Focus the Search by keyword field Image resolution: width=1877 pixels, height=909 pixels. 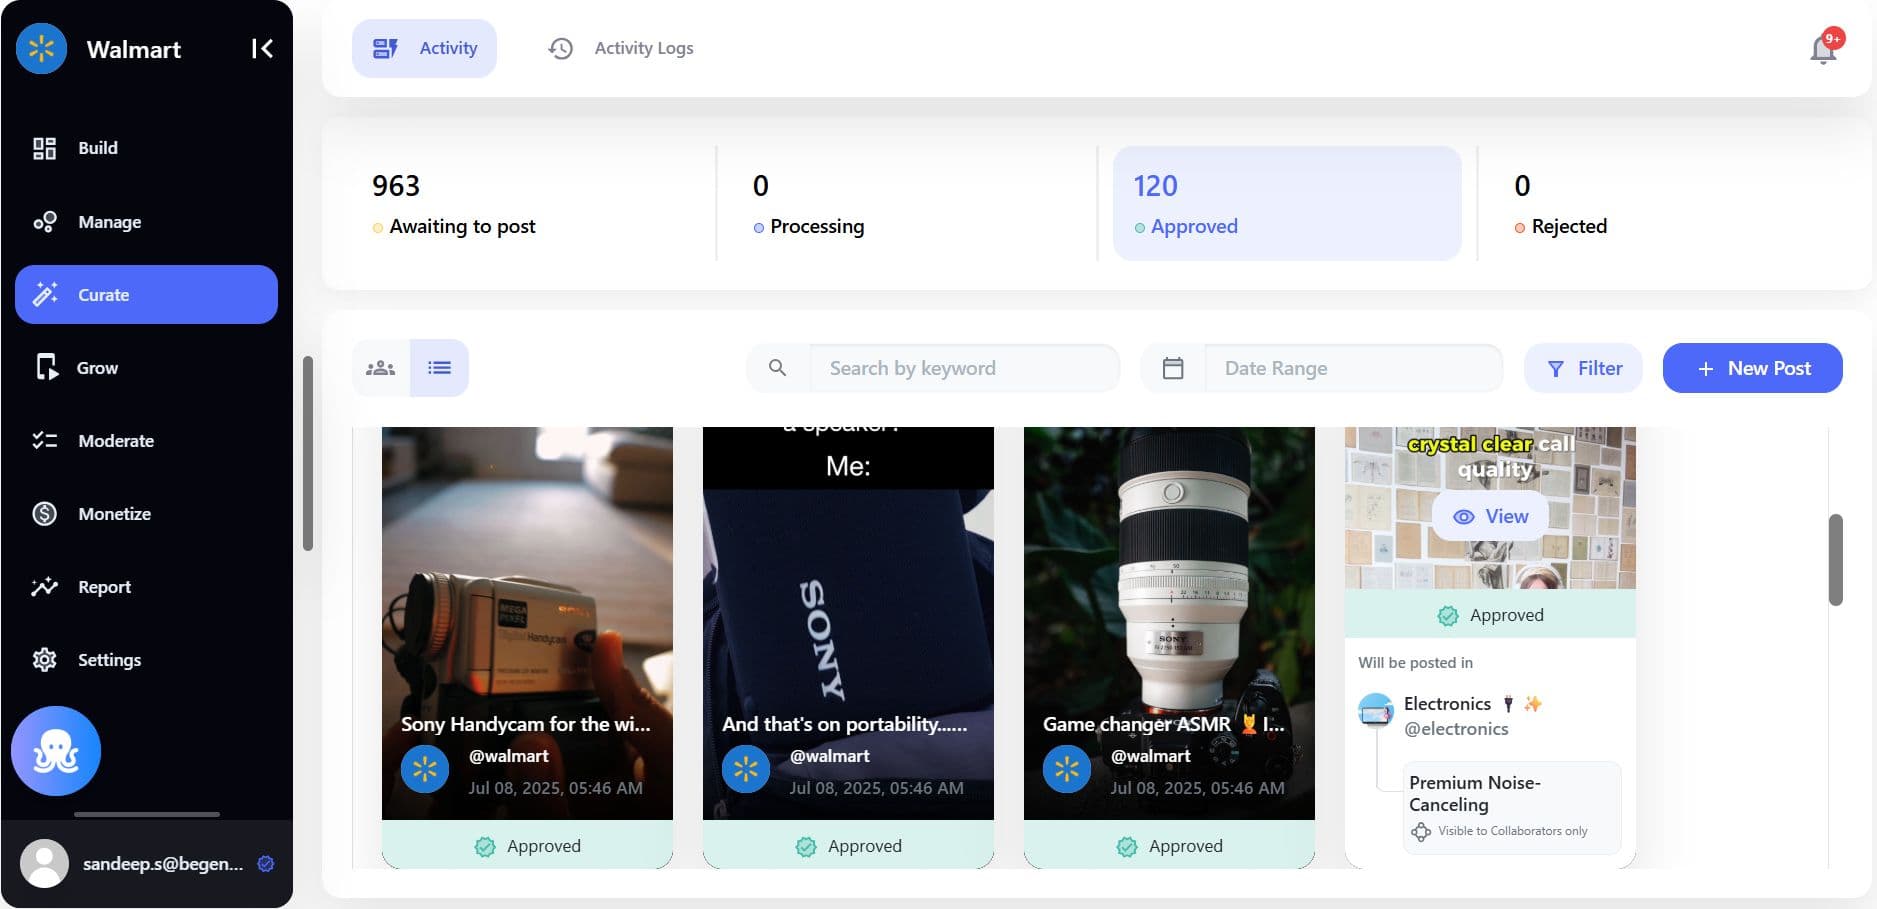[x=965, y=368]
